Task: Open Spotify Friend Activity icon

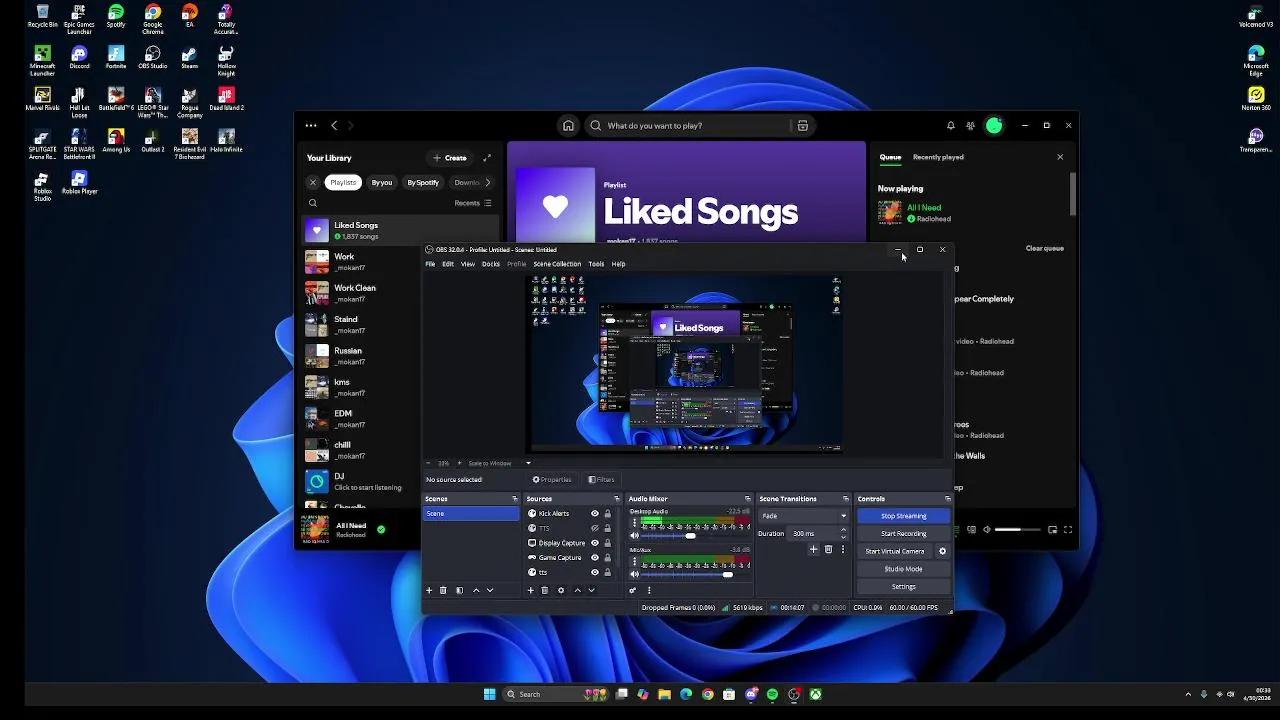Action: [x=970, y=126]
